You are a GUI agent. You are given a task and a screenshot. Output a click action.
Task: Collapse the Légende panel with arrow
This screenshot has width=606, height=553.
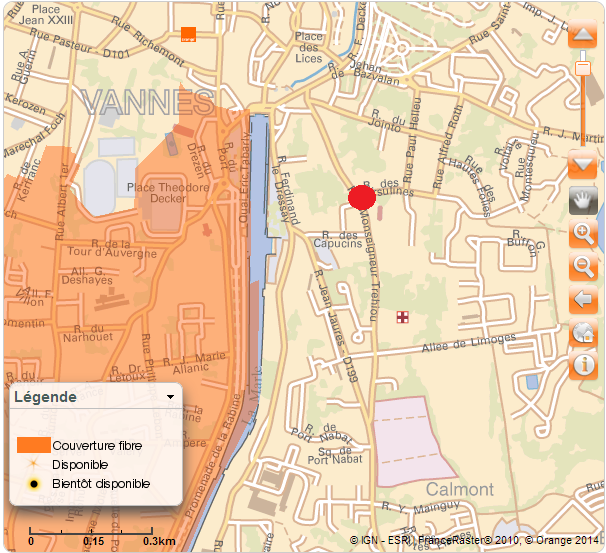170,397
